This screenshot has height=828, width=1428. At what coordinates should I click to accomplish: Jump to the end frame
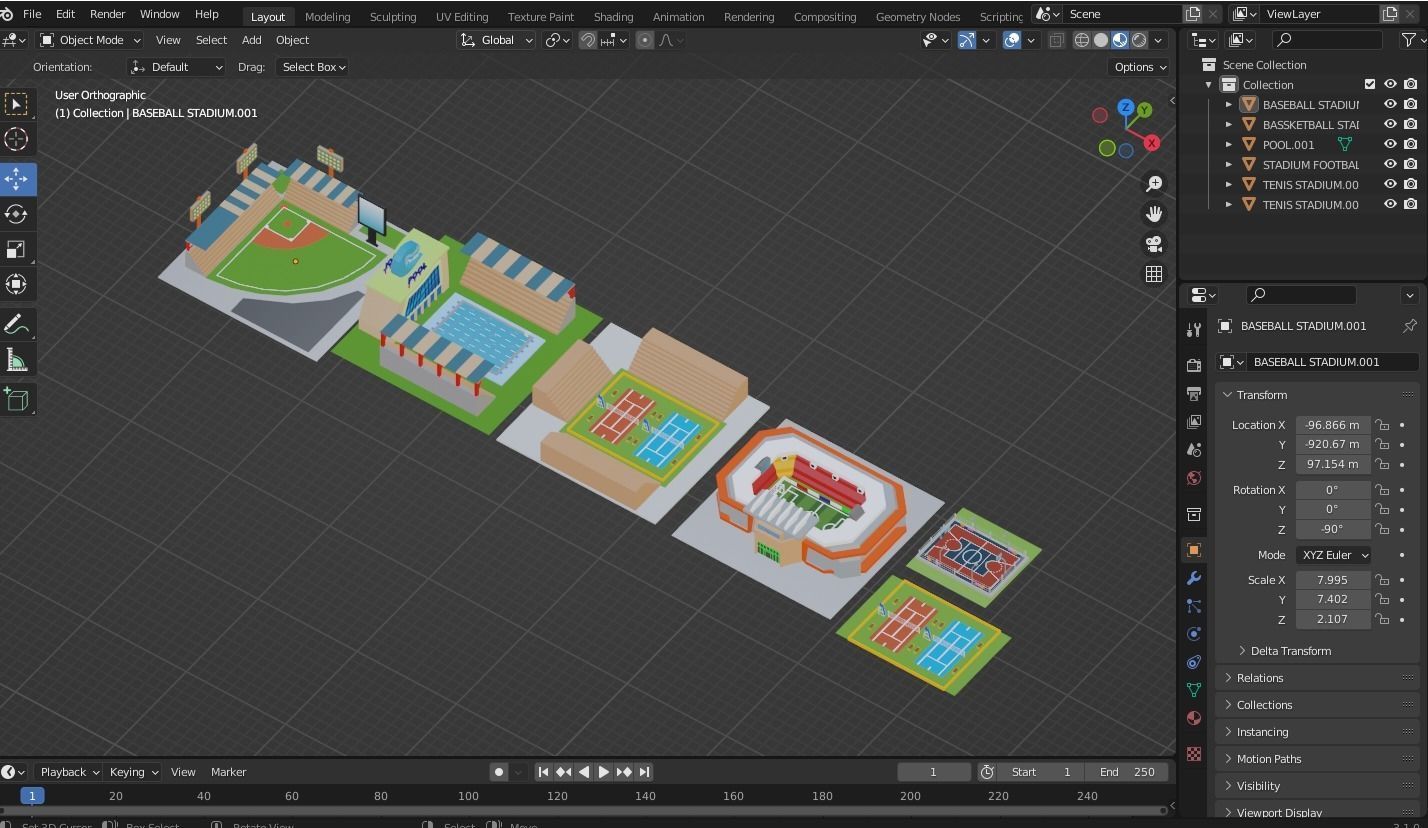644,772
